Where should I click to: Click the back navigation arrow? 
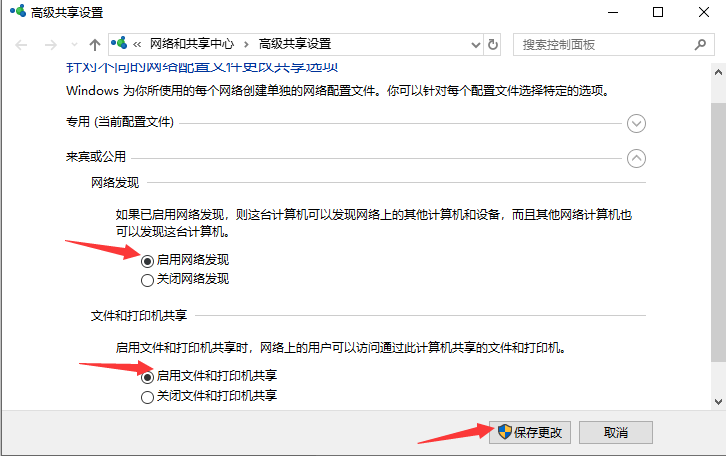tap(22, 45)
